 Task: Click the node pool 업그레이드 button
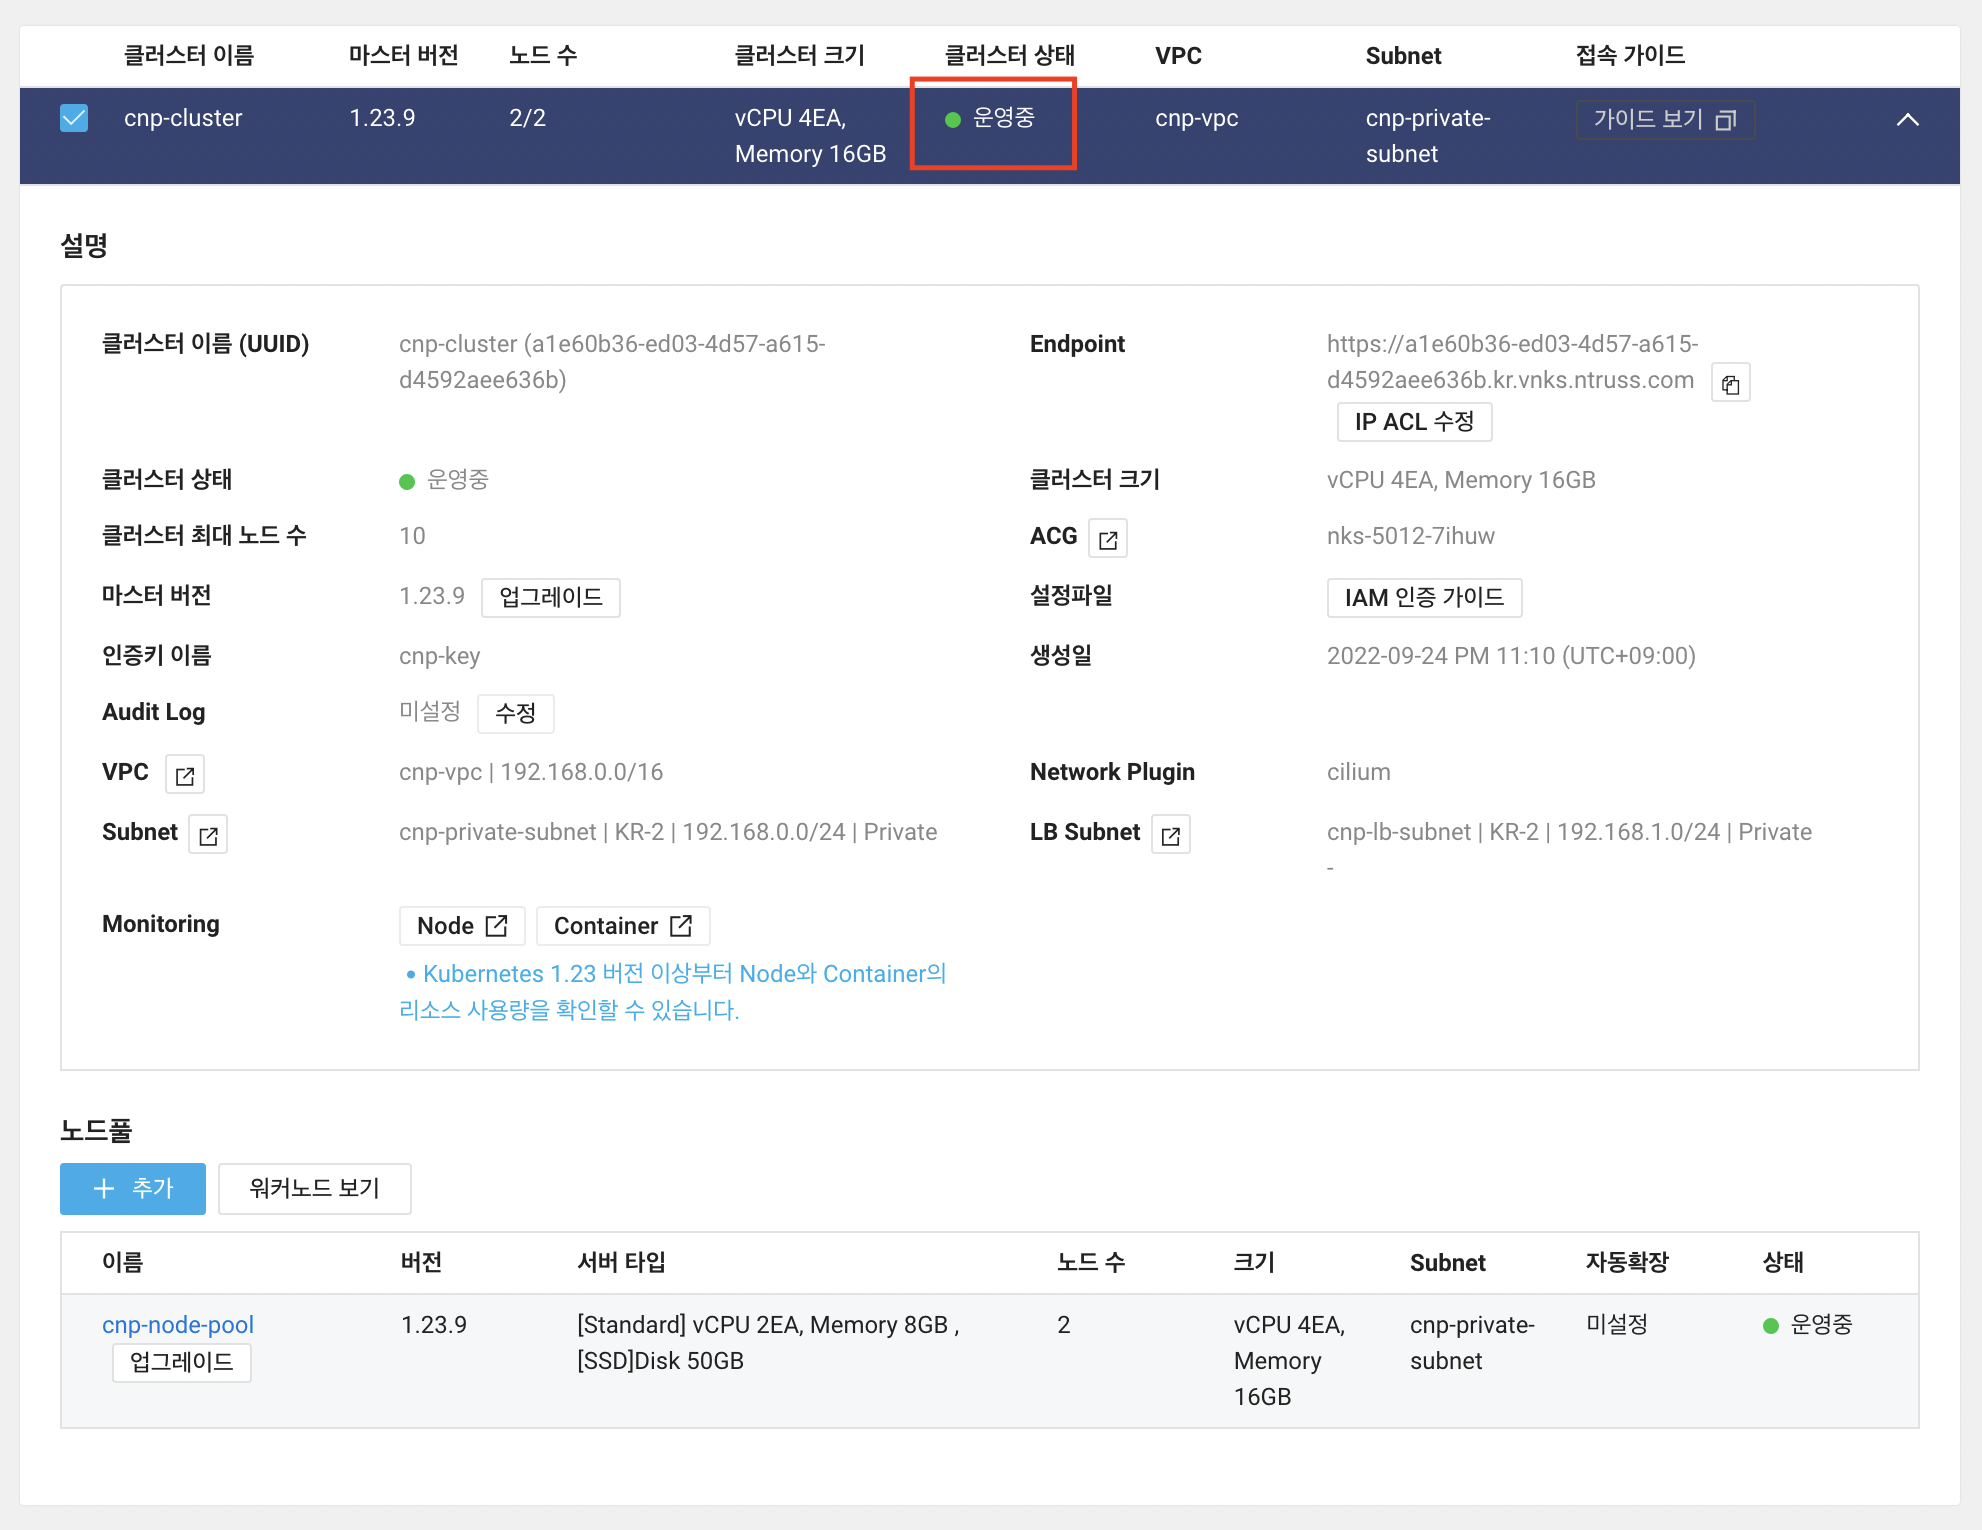pyautogui.click(x=181, y=1362)
